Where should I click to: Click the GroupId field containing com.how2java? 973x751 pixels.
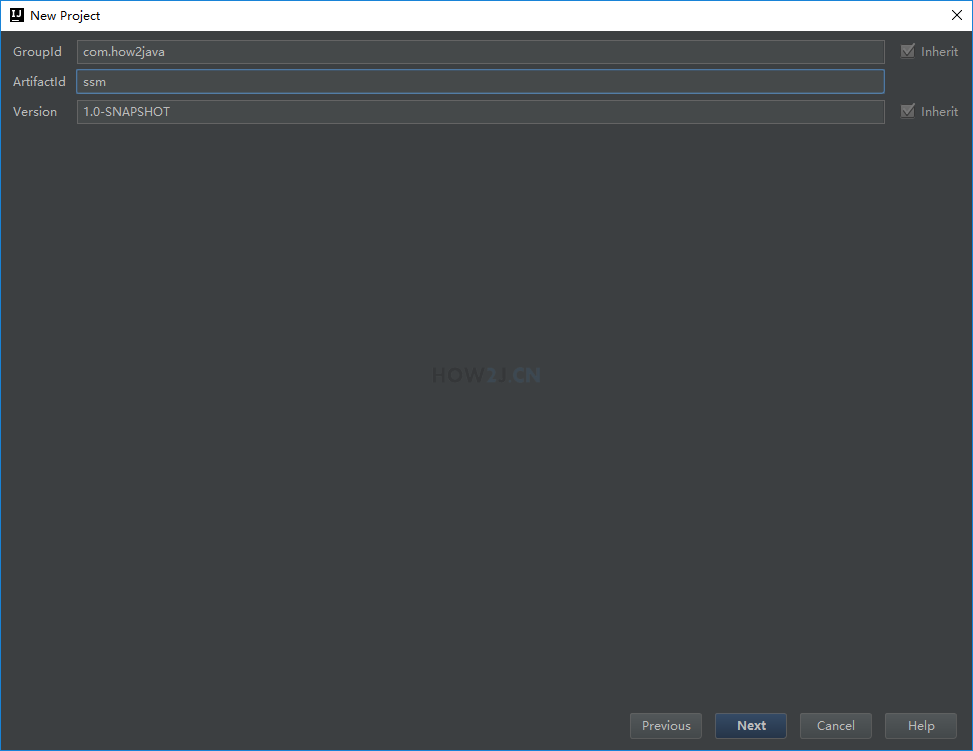coord(480,52)
